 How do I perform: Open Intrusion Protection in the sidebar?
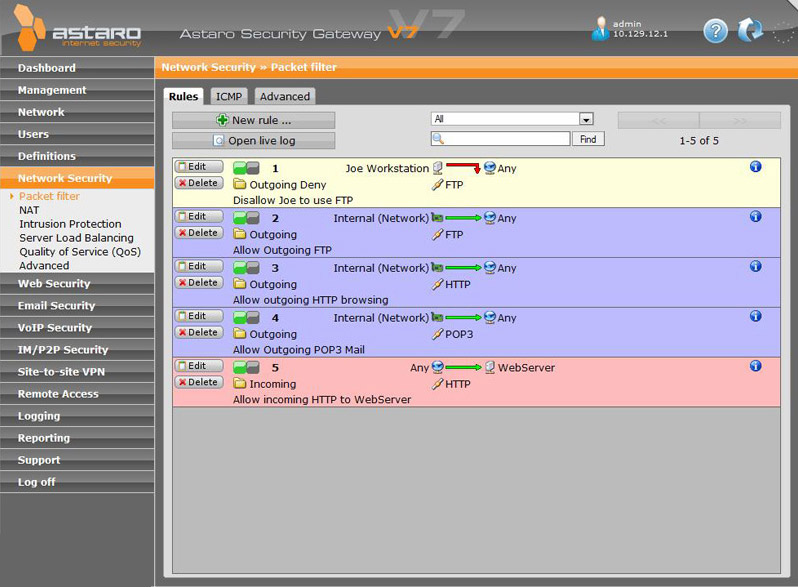click(x=70, y=224)
